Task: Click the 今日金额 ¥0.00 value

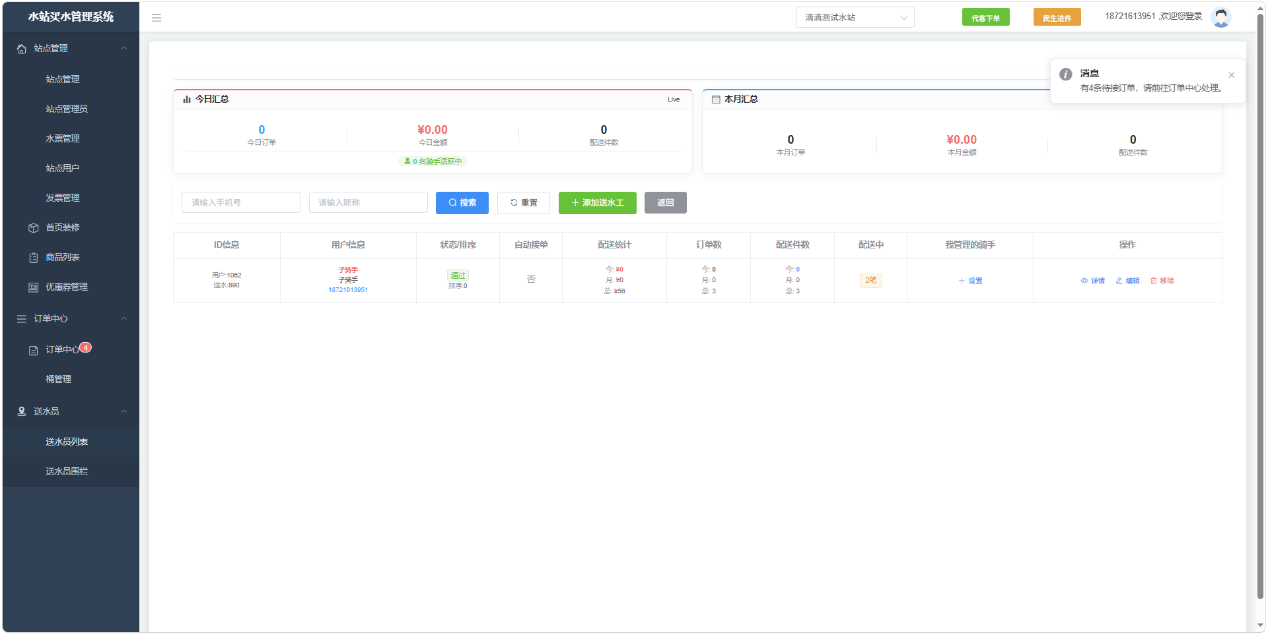Action: click(x=432, y=130)
